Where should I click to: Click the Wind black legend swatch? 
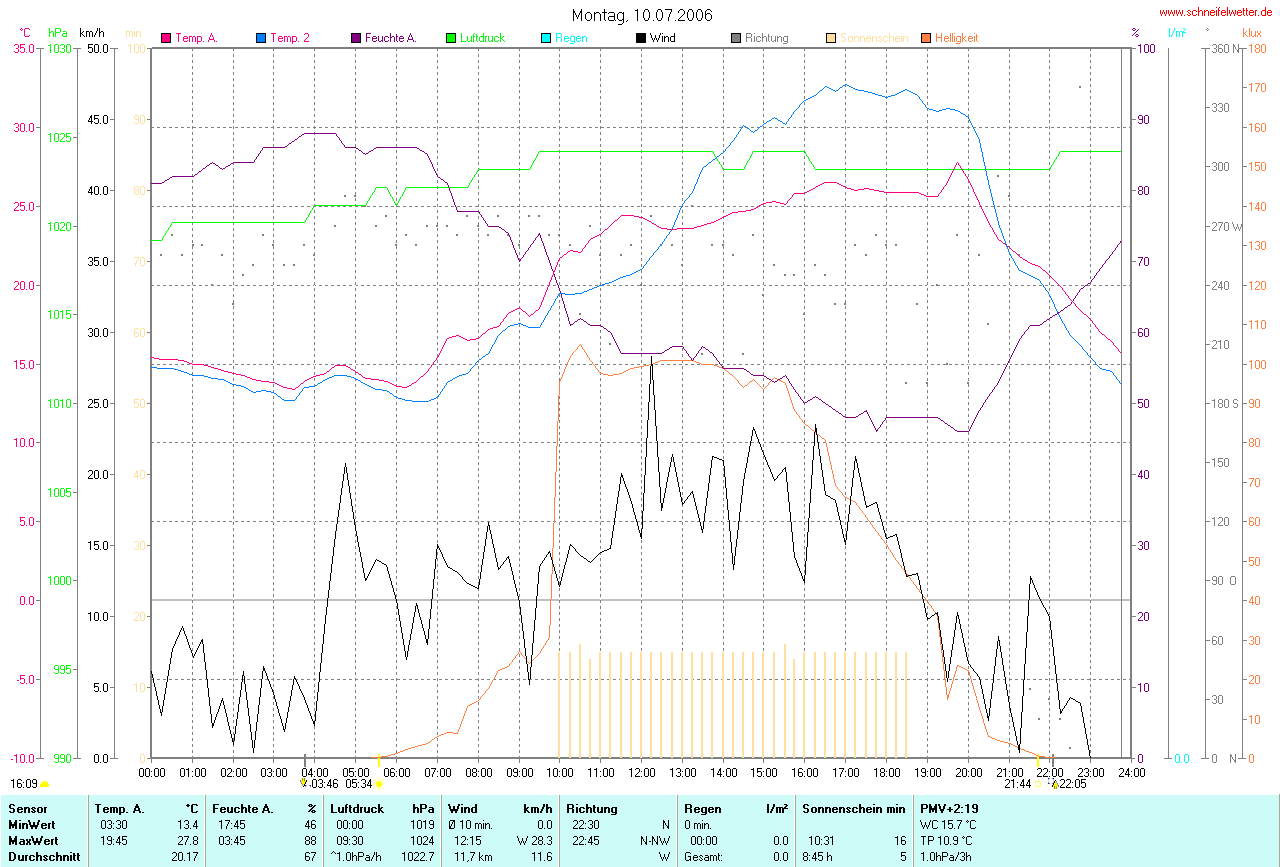(641, 38)
